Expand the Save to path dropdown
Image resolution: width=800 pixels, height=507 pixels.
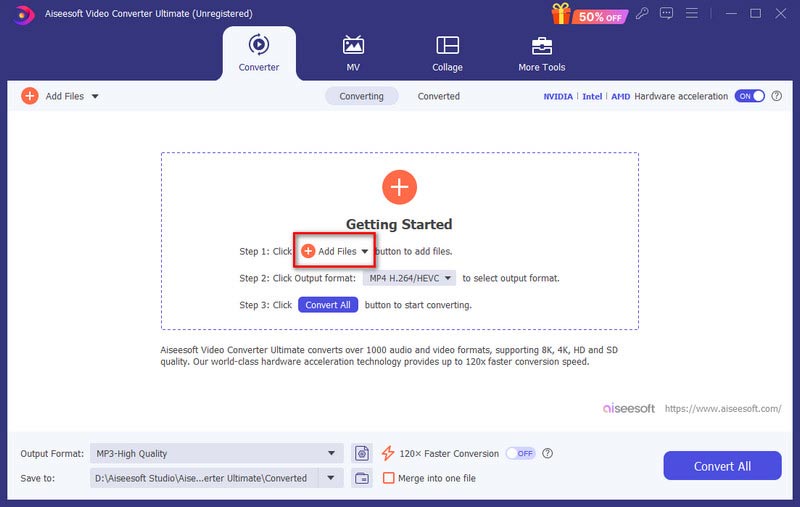[331, 478]
